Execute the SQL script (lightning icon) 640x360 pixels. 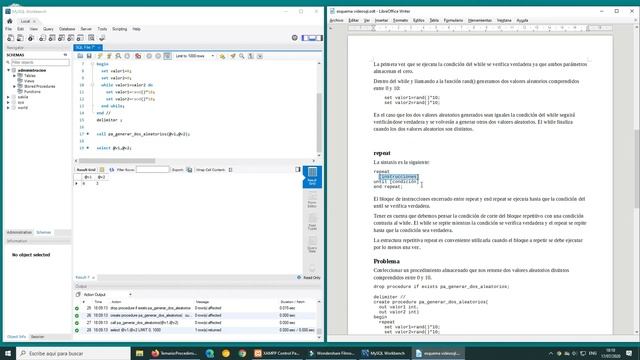(x=100, y=56)
